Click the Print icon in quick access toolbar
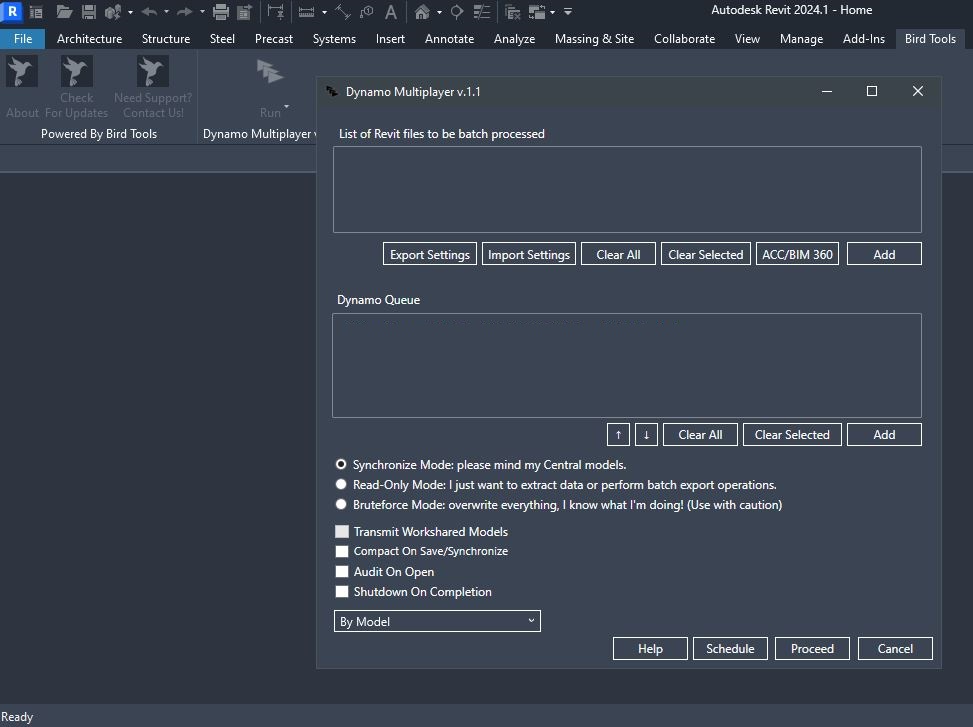 coord(221,12)
